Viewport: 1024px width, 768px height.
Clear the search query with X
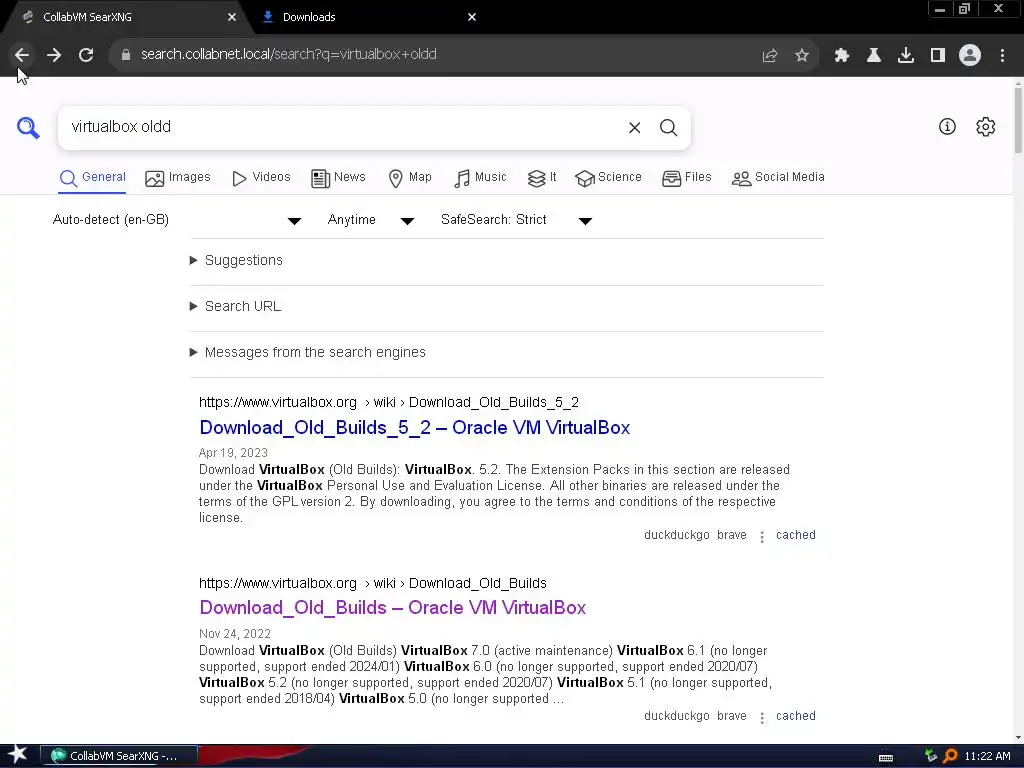coord(634,128)
